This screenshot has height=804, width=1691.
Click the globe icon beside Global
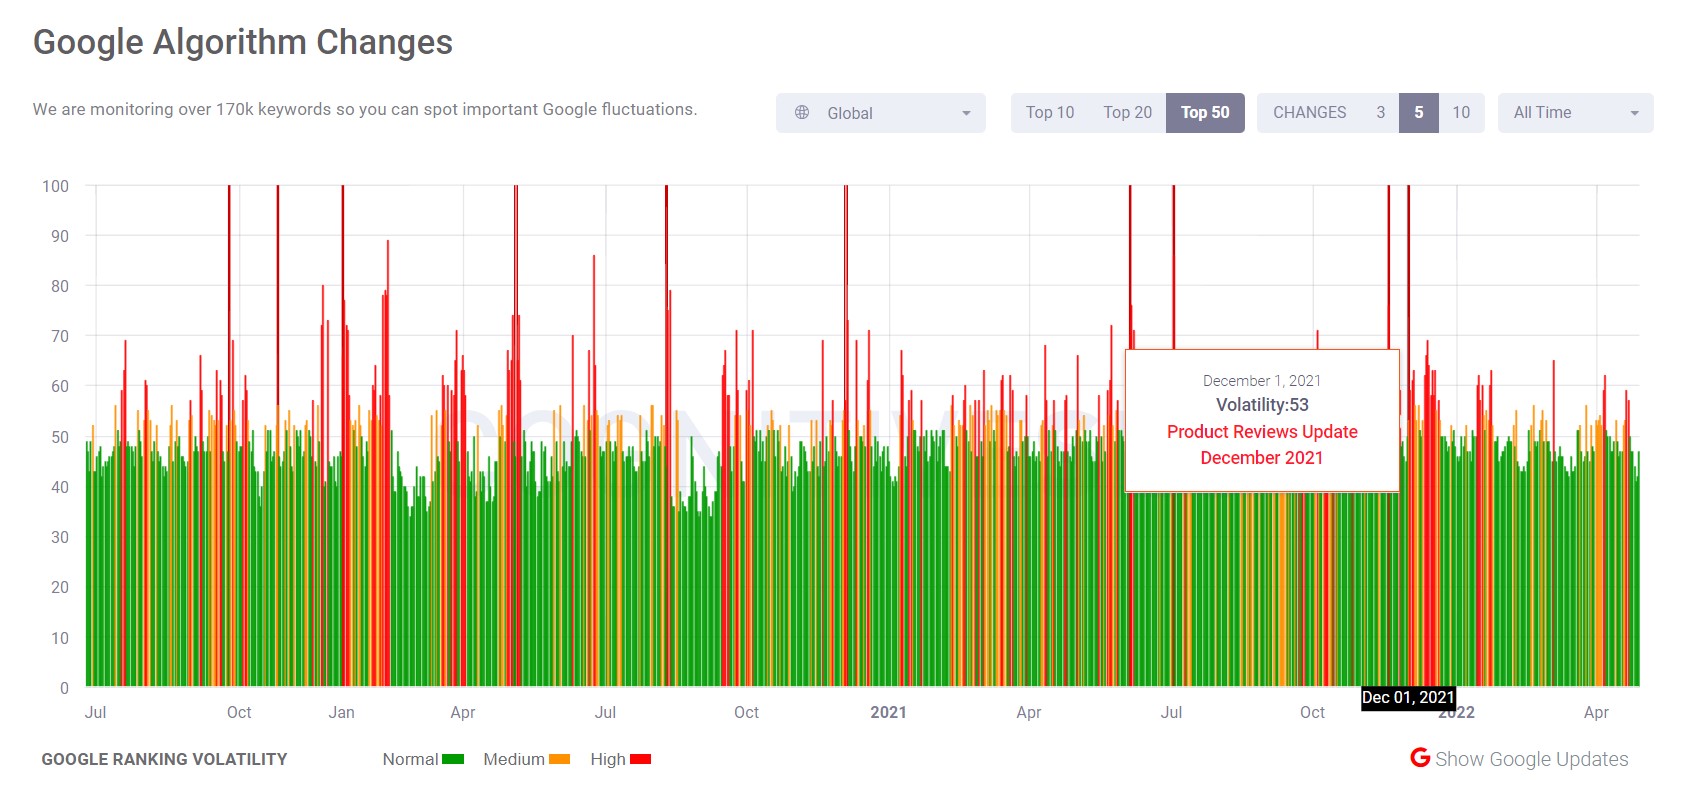[x=802, y=113]
